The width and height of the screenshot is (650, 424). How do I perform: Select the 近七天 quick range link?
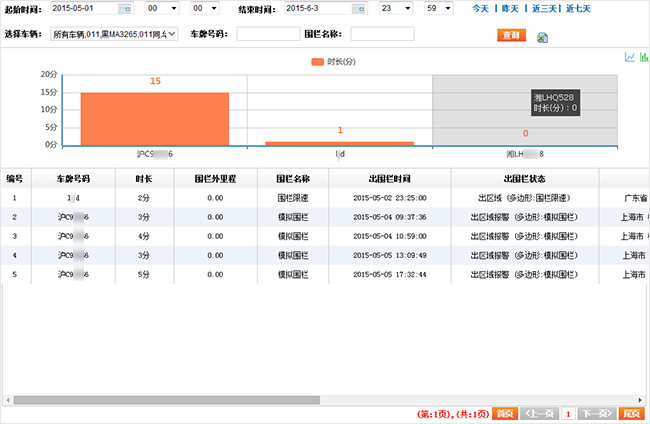pos(578,9)
